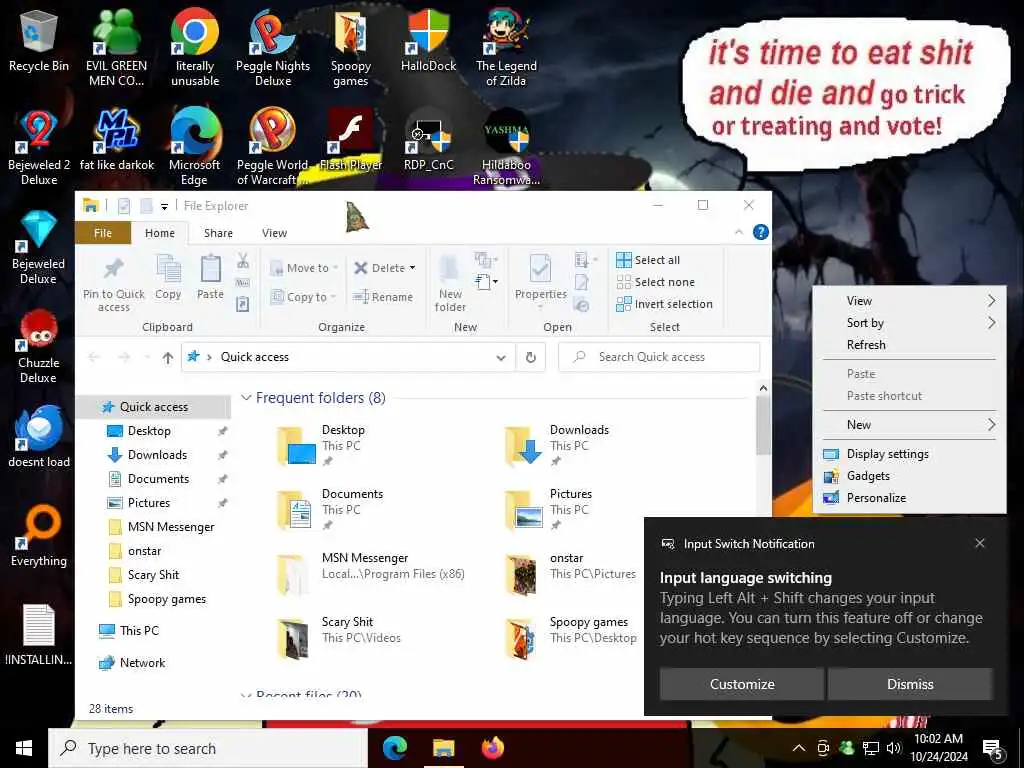Close the Input Switch Notification
The width and height of the screenshot is (1024, 768).
[x=980, y=543]
